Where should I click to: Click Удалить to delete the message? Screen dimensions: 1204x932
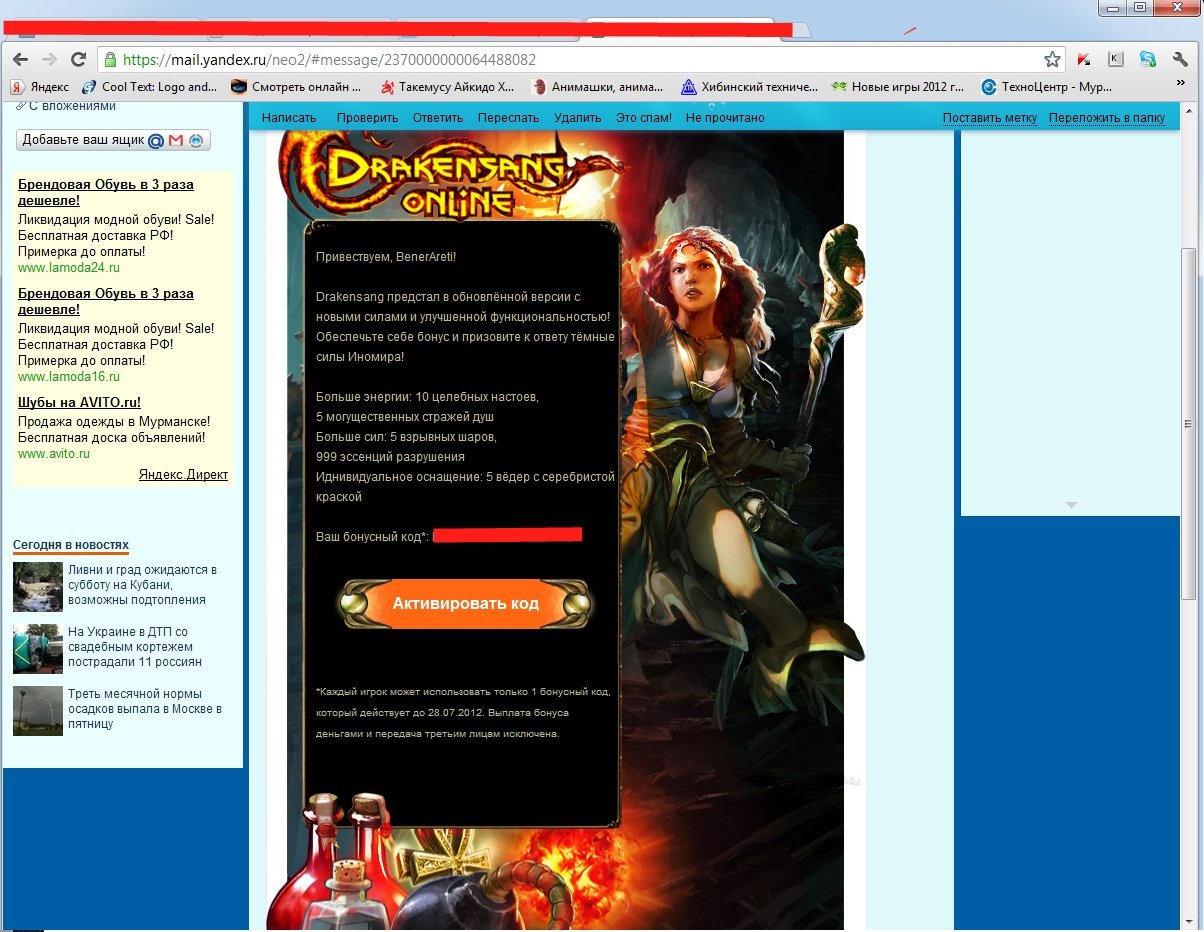coord(577,118)
